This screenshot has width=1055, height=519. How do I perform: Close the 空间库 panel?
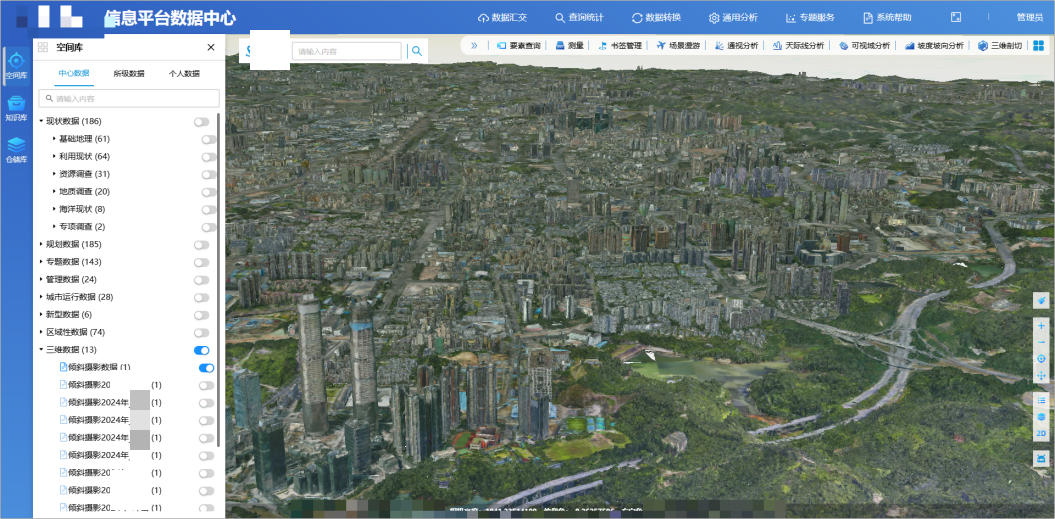pyautogui.click(x=211, y=47)
